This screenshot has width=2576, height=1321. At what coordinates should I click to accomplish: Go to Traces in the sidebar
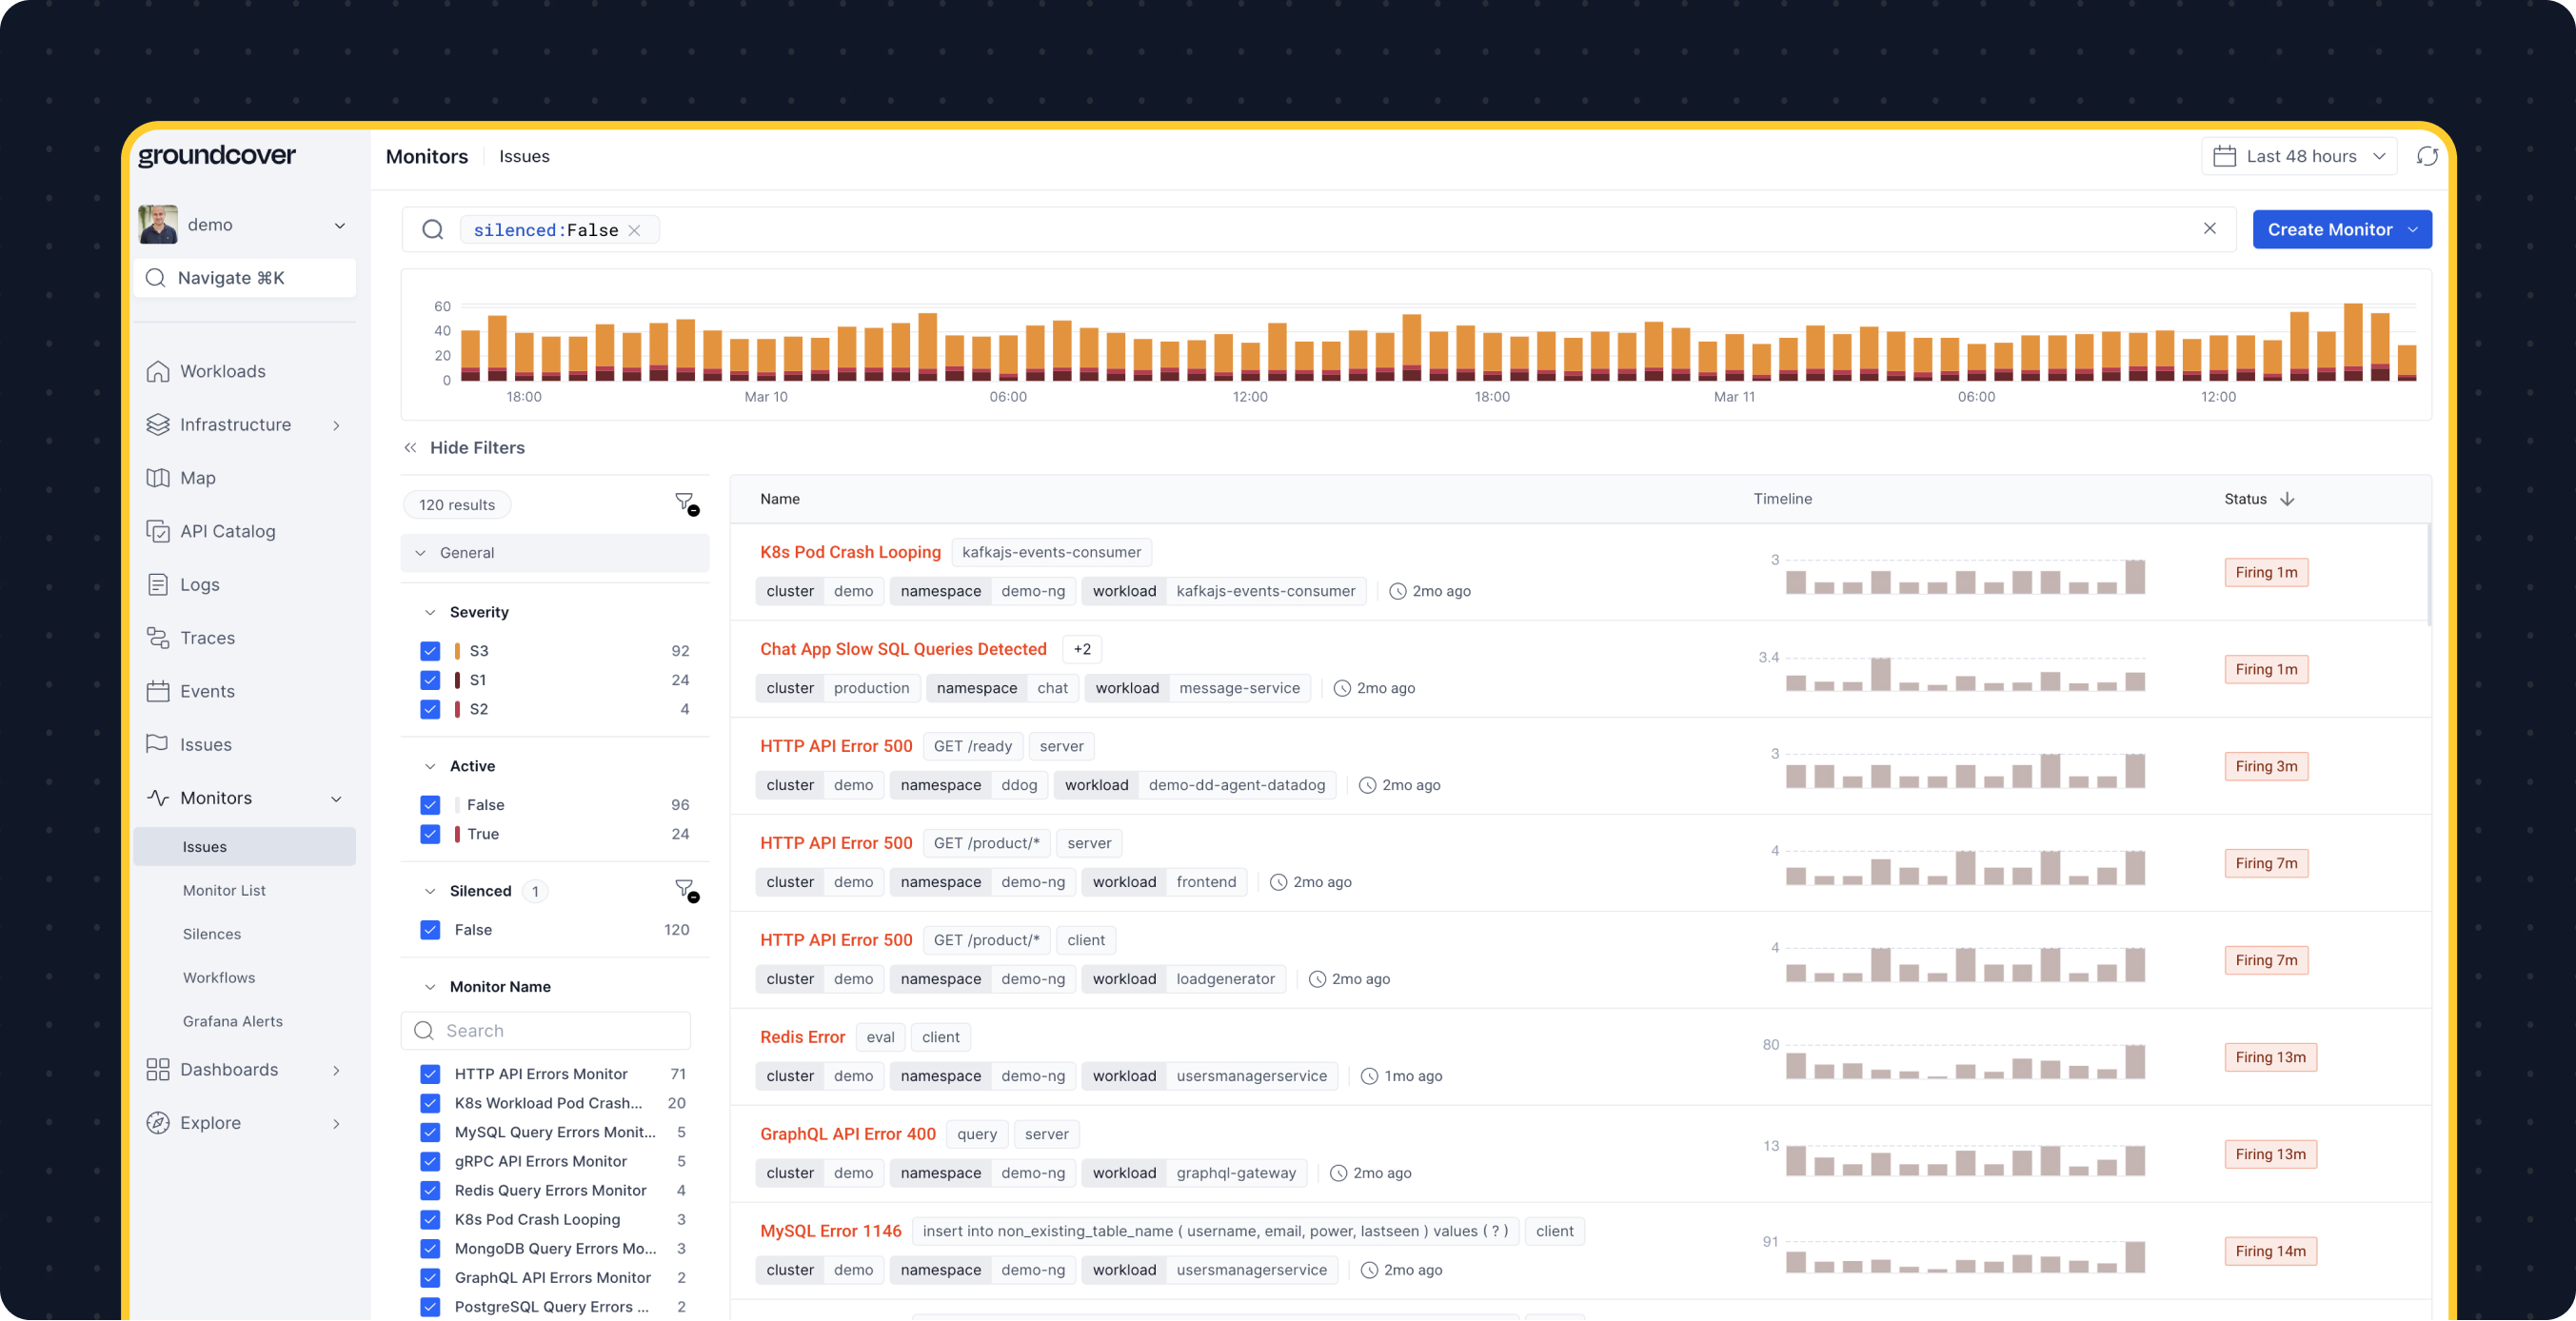coord(207,638)
